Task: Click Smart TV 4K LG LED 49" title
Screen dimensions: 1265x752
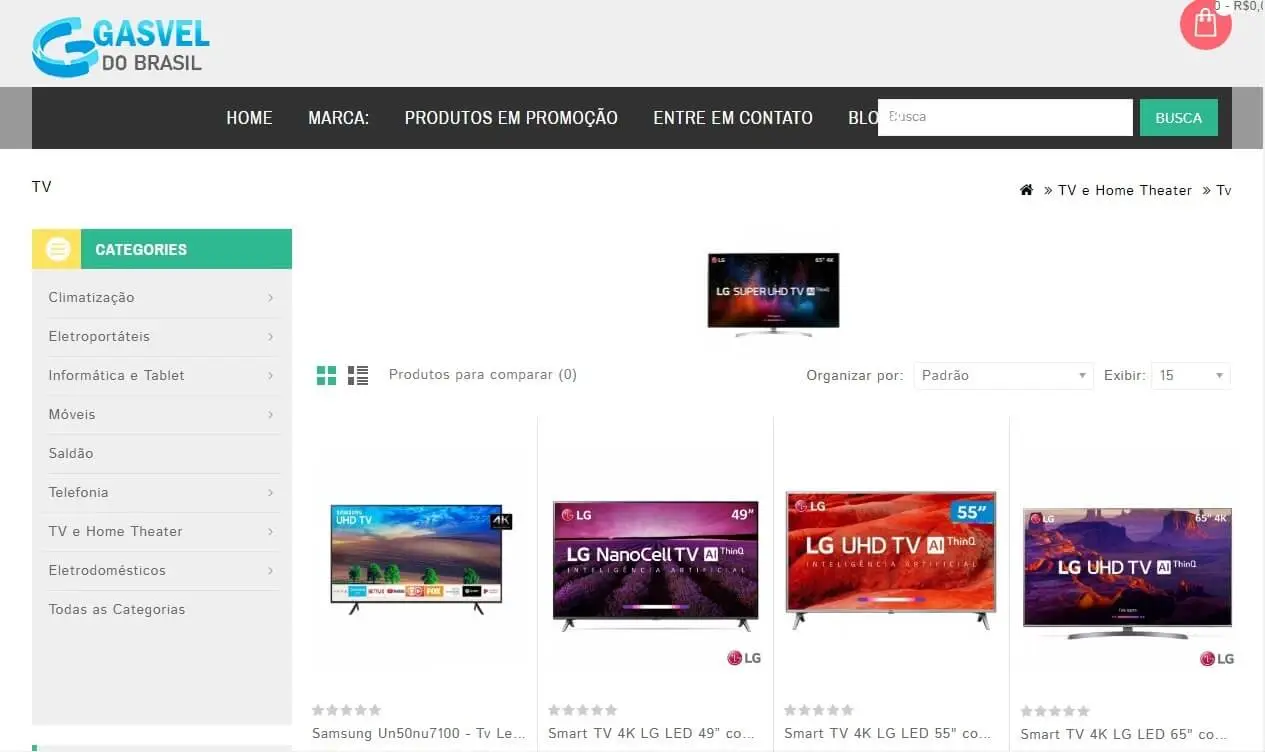Action: (x=652, y=733)
